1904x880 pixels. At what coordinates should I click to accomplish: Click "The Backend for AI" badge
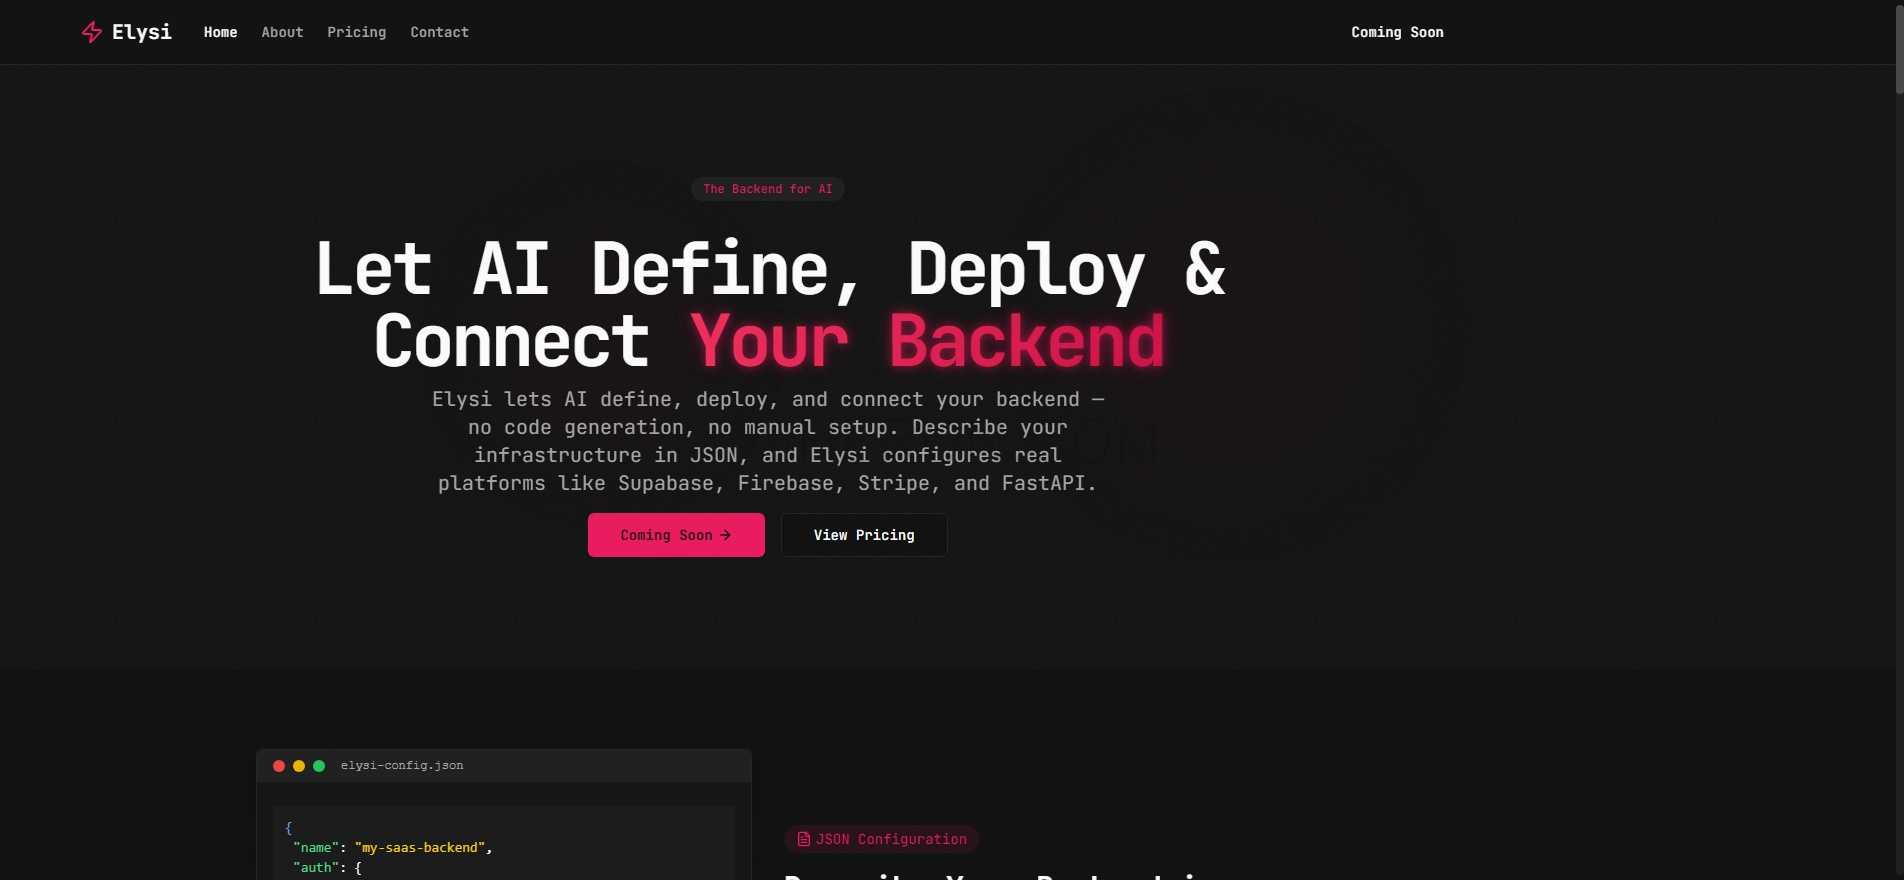point(767,189)
